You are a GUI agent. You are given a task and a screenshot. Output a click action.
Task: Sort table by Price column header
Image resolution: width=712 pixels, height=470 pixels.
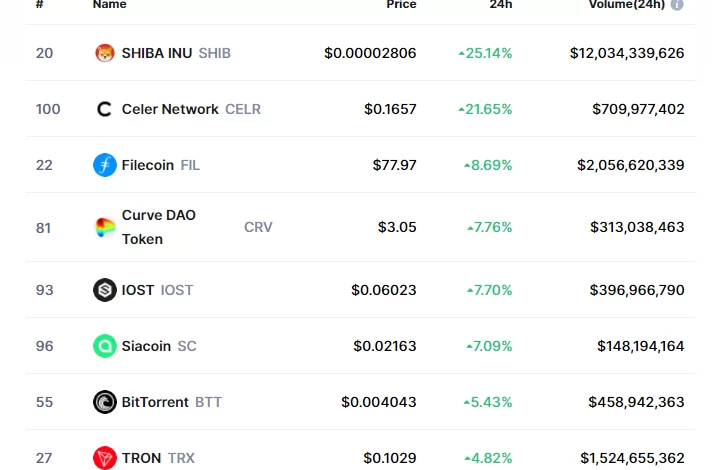pos(401,5)
